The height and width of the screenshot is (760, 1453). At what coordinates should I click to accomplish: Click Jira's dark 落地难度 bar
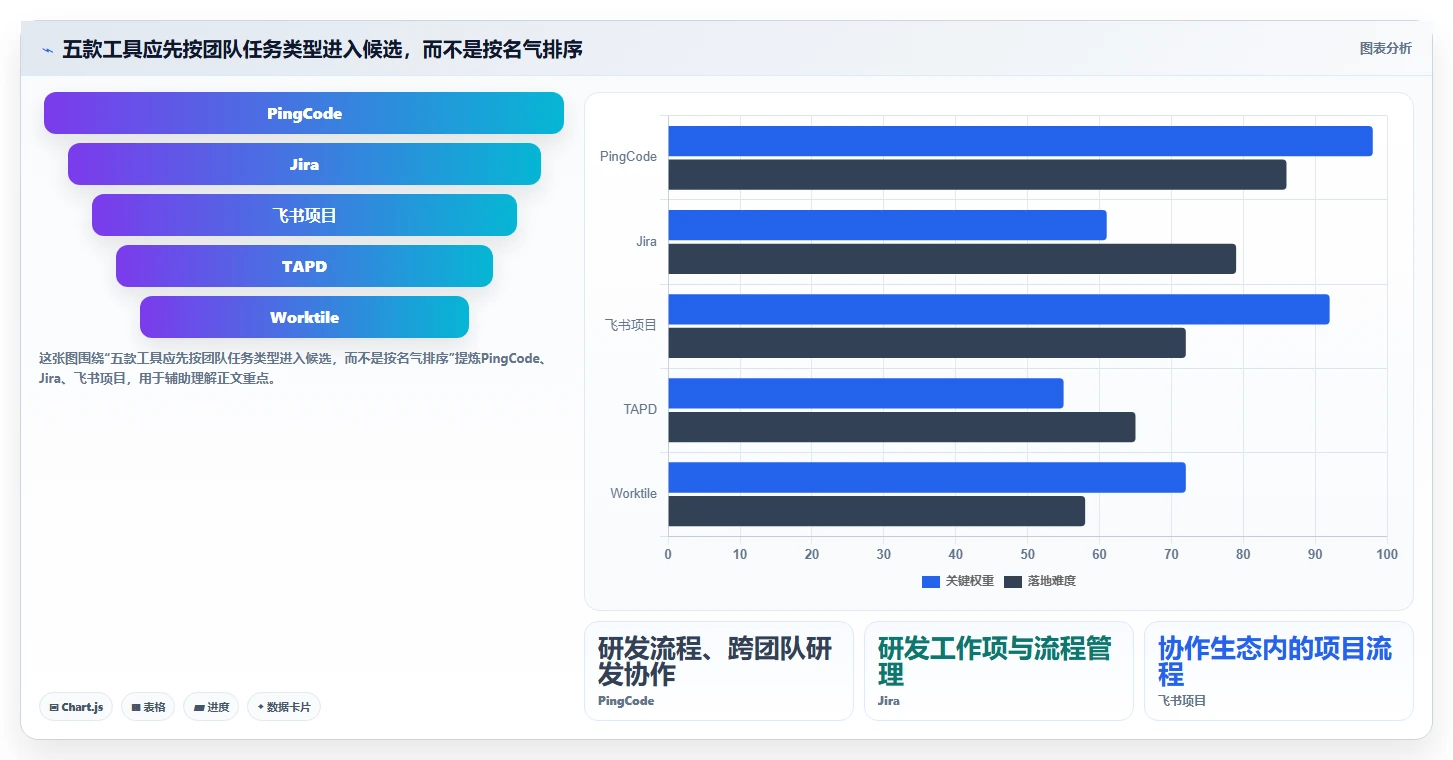(x=952, y=259)
